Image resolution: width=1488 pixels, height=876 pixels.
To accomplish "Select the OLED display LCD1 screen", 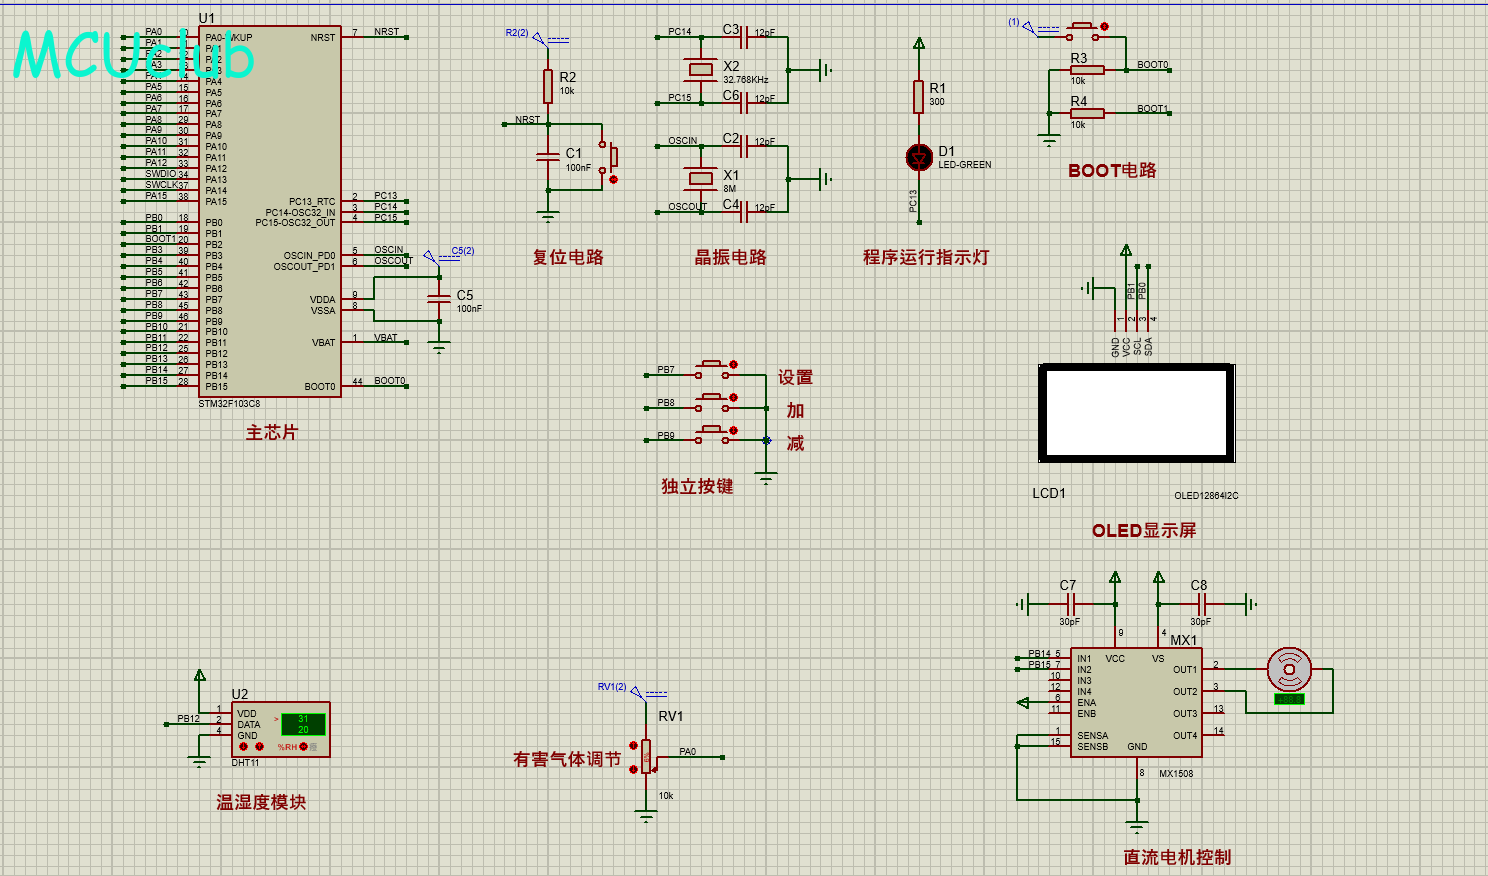I will (x=1137, y=414).
